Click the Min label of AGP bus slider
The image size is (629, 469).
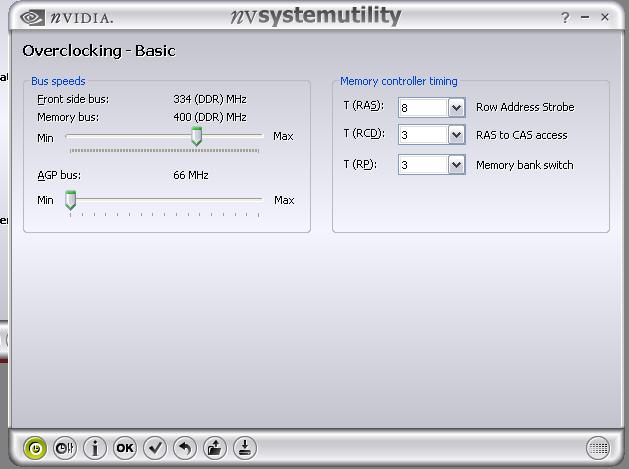[45, 200]
